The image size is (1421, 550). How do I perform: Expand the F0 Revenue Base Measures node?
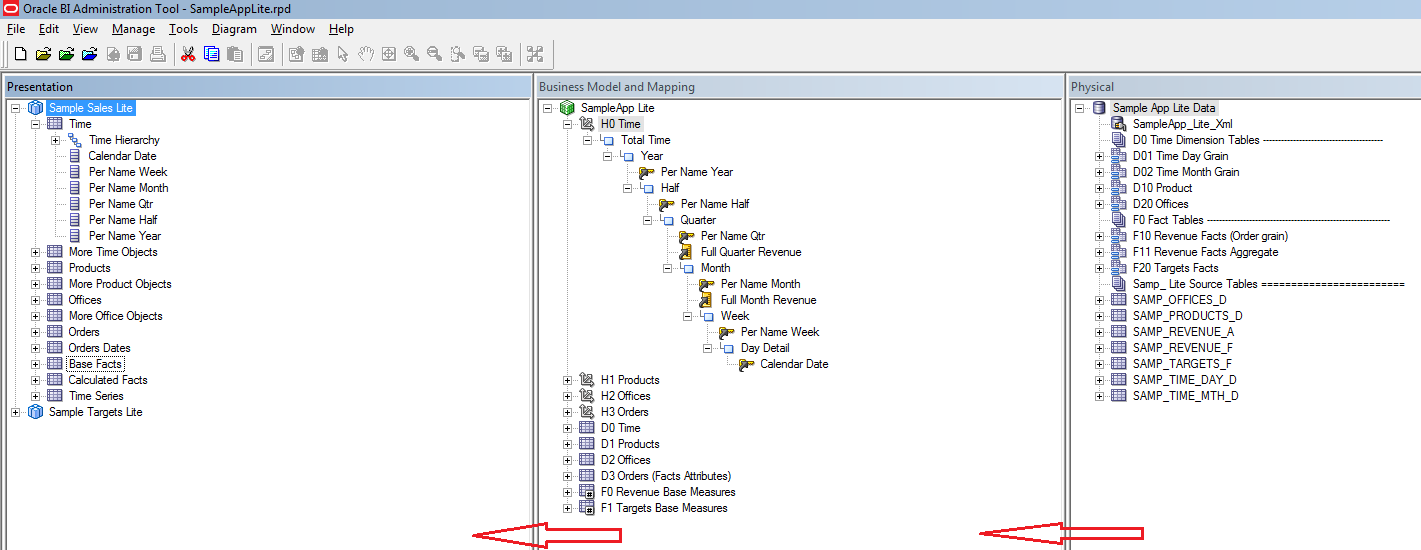(x=568, y=492)
